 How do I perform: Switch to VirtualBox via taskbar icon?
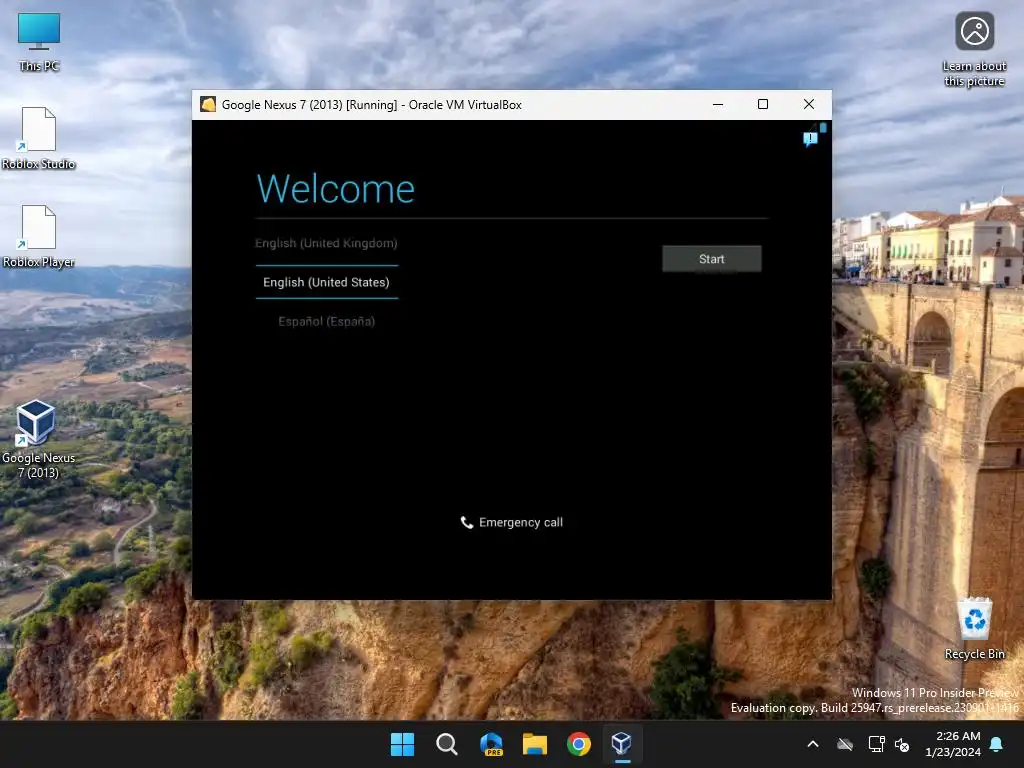pos(622,744)
